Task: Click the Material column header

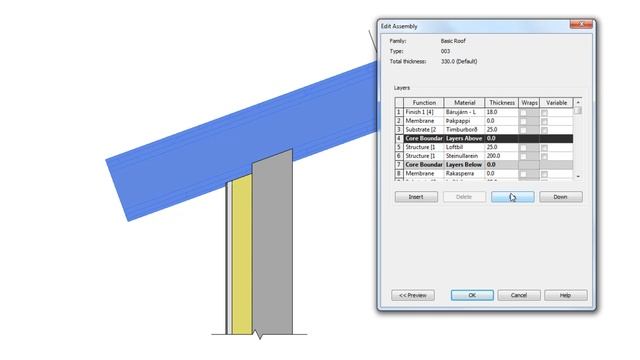Action: (464, 102)
